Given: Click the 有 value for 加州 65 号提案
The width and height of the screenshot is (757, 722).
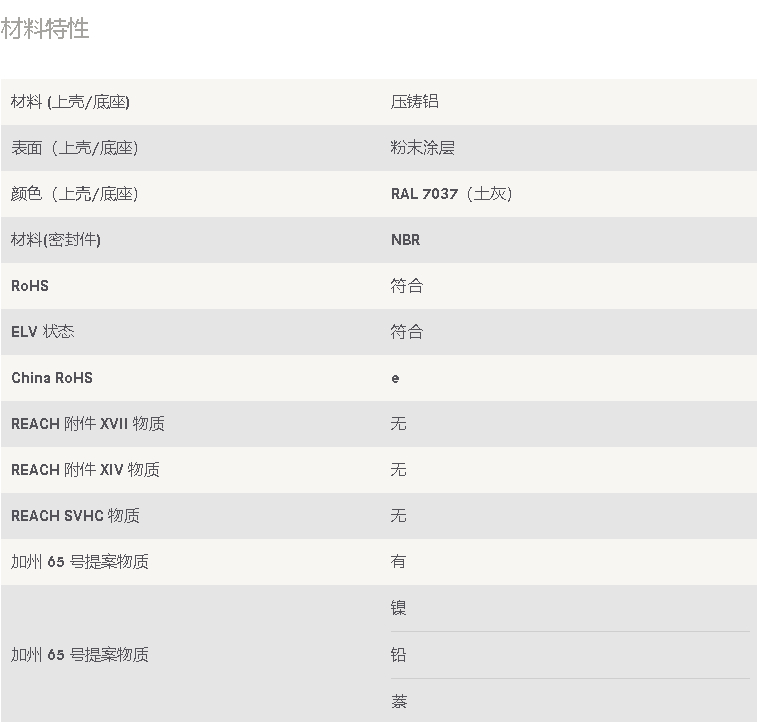Looking at the screenshot, I should pyautogui.click(x=398, y=562).
